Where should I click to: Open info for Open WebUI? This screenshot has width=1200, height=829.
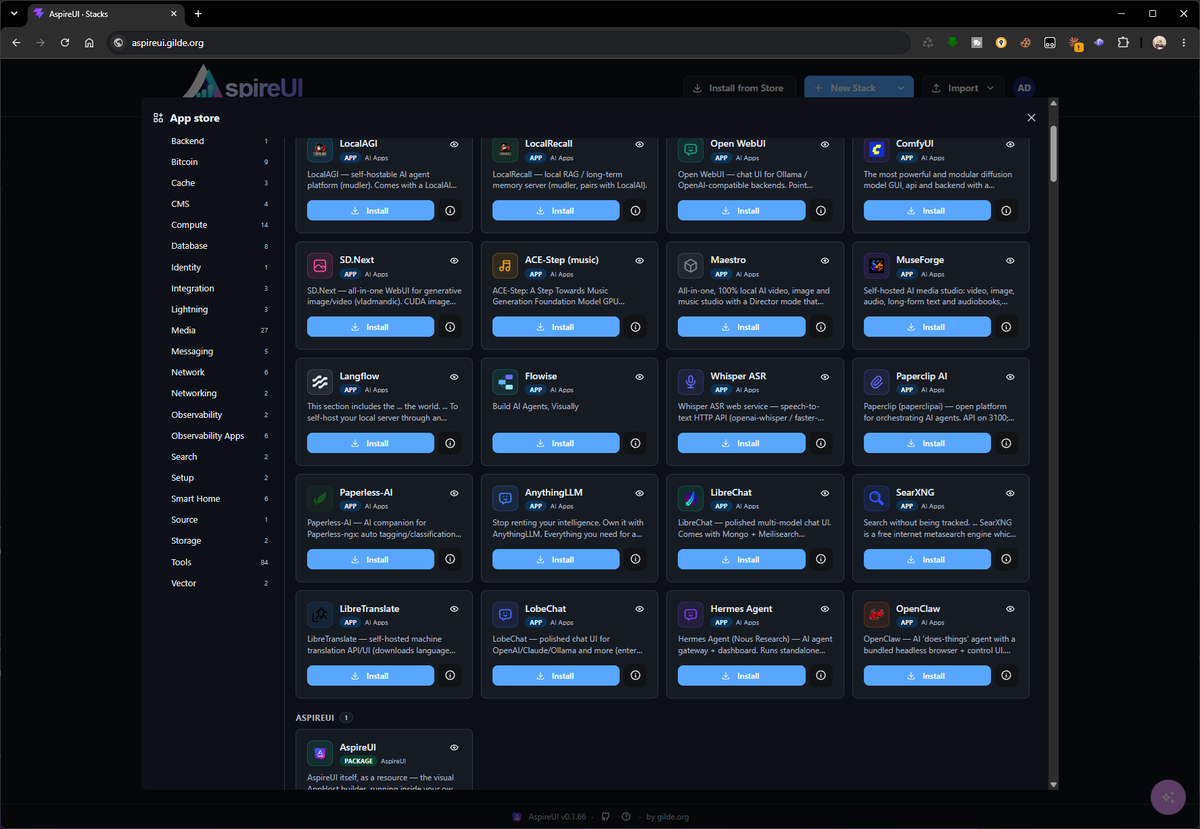tap(821, 211)
